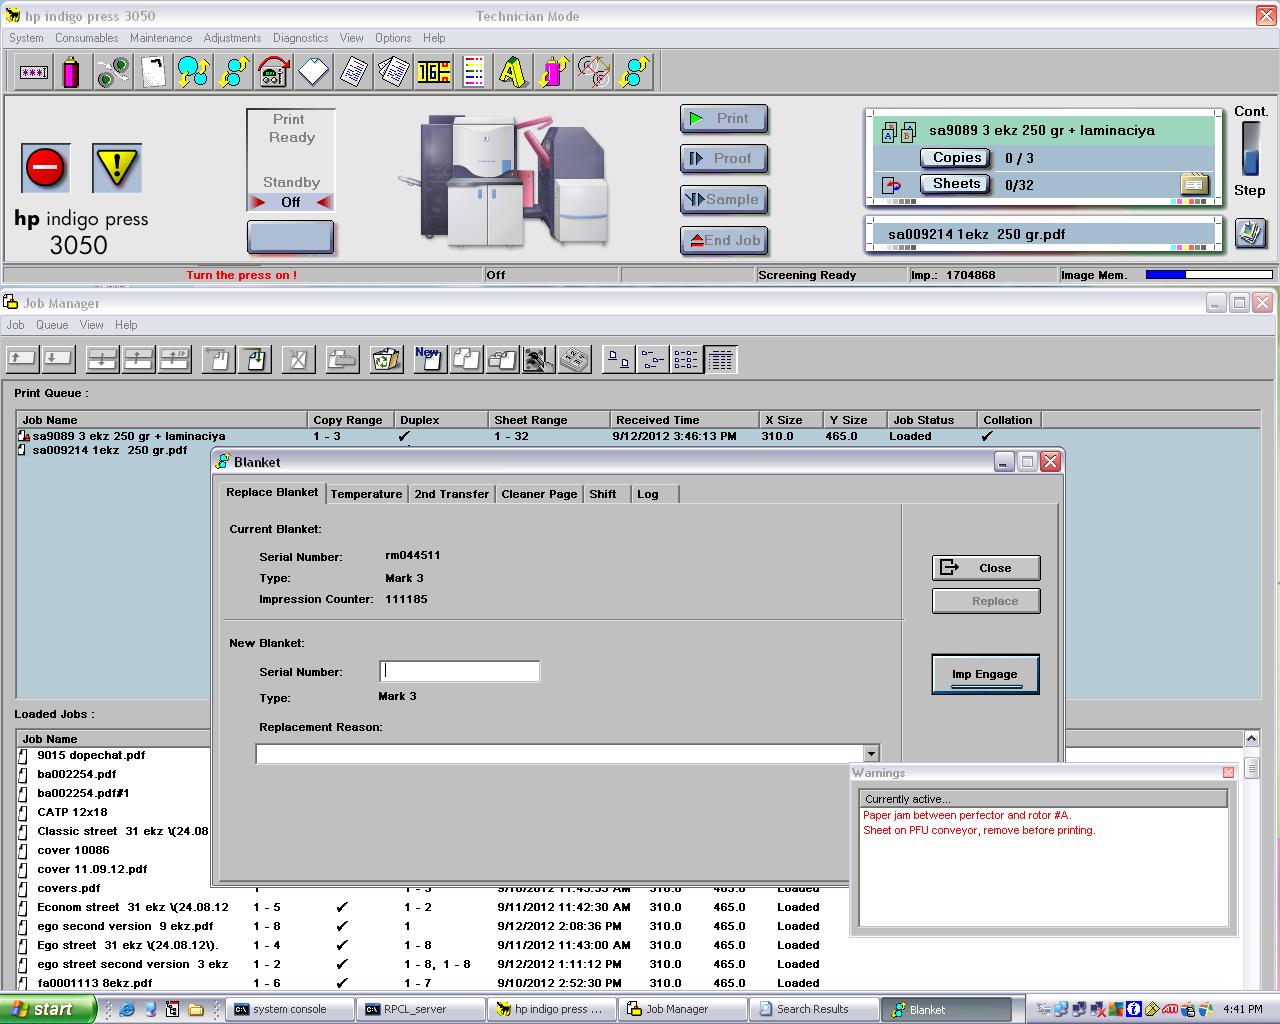Click the recycle bin delete icon
This screenshot has width=1280, height=1024.
pyautogui.click(x=386, y=359)
